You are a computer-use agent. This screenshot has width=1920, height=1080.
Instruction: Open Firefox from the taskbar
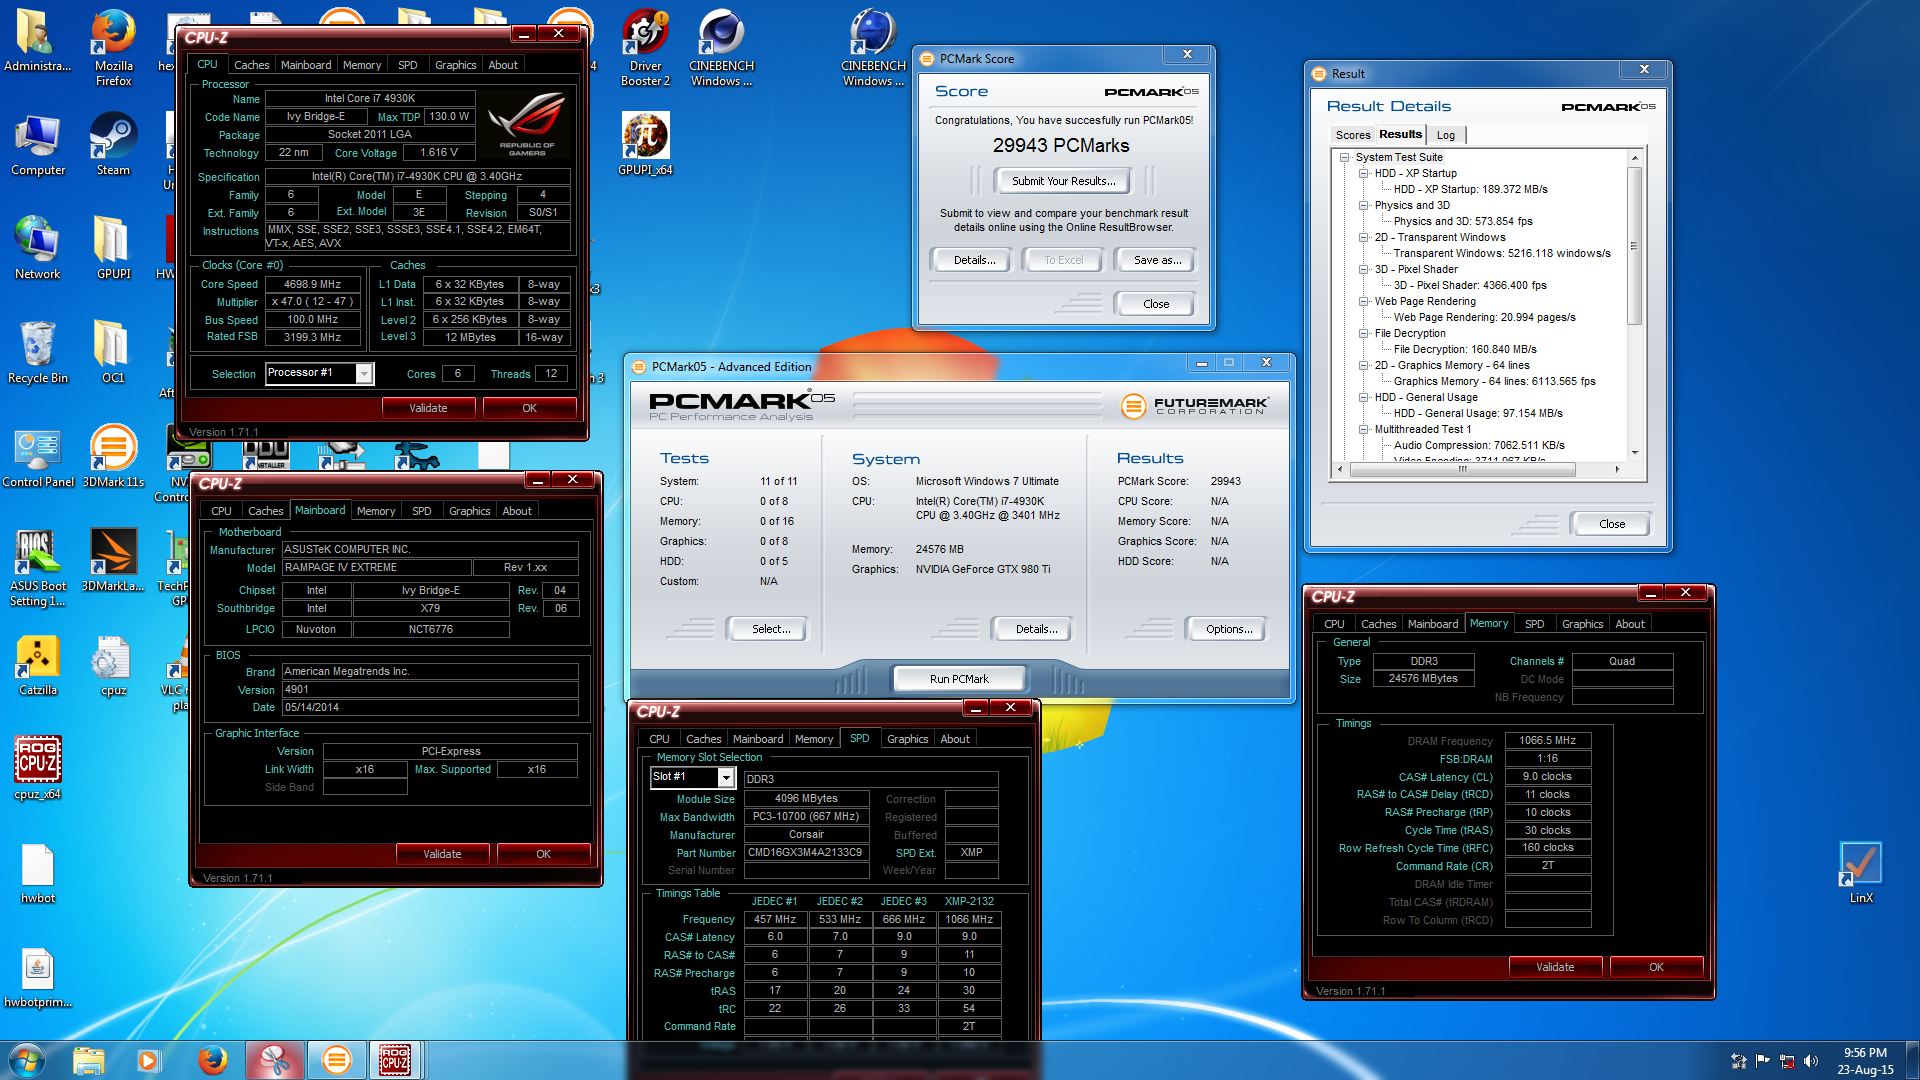point(212,1060)
